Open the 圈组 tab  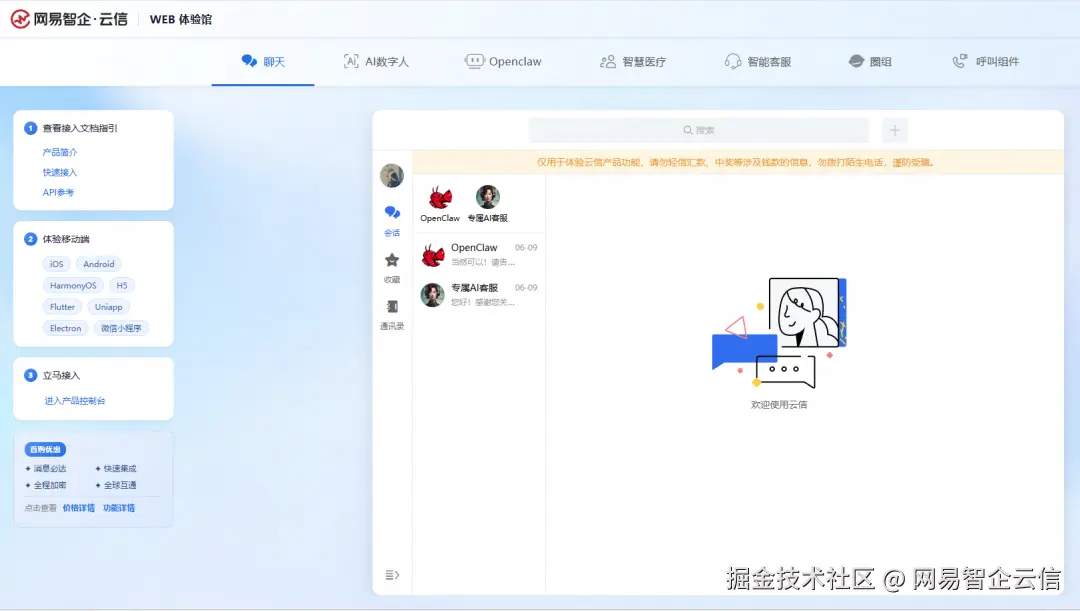pyautogui.click(x=870, y=61)
